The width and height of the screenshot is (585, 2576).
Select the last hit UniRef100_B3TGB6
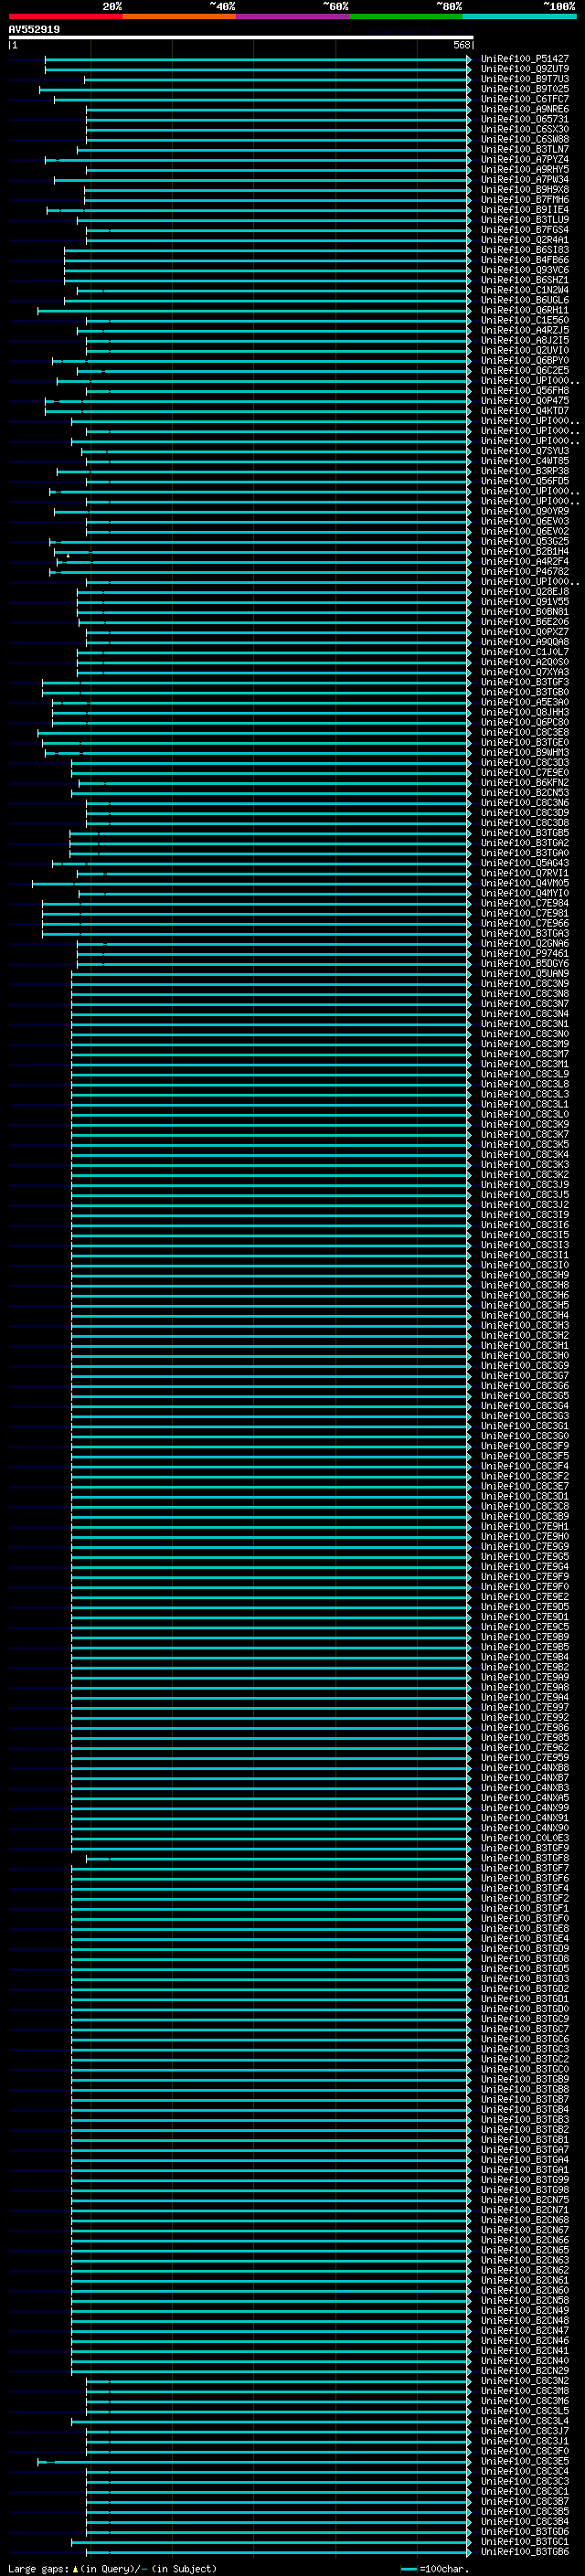525,2551
